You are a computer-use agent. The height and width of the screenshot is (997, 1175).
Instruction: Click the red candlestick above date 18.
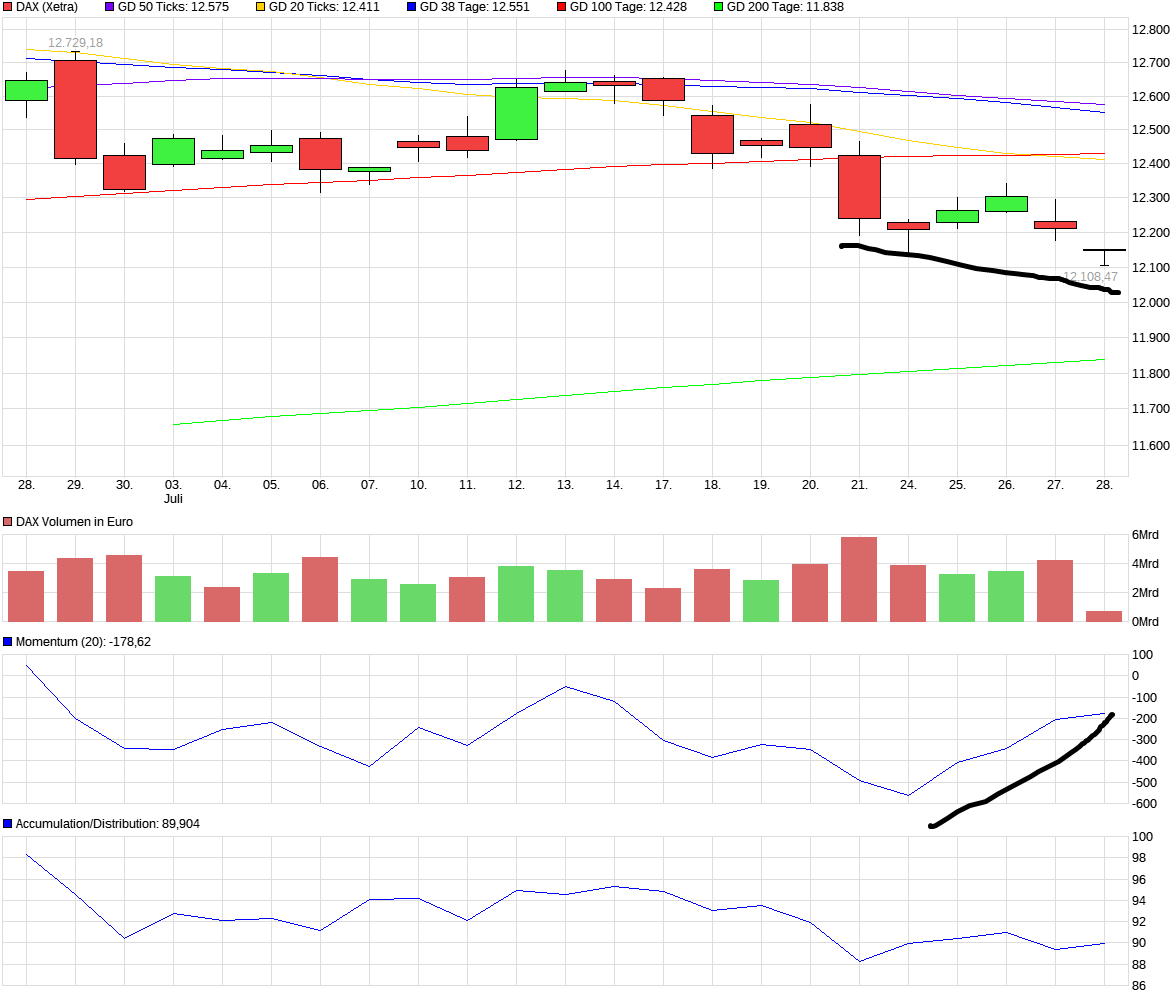click(x=713, y=134)
